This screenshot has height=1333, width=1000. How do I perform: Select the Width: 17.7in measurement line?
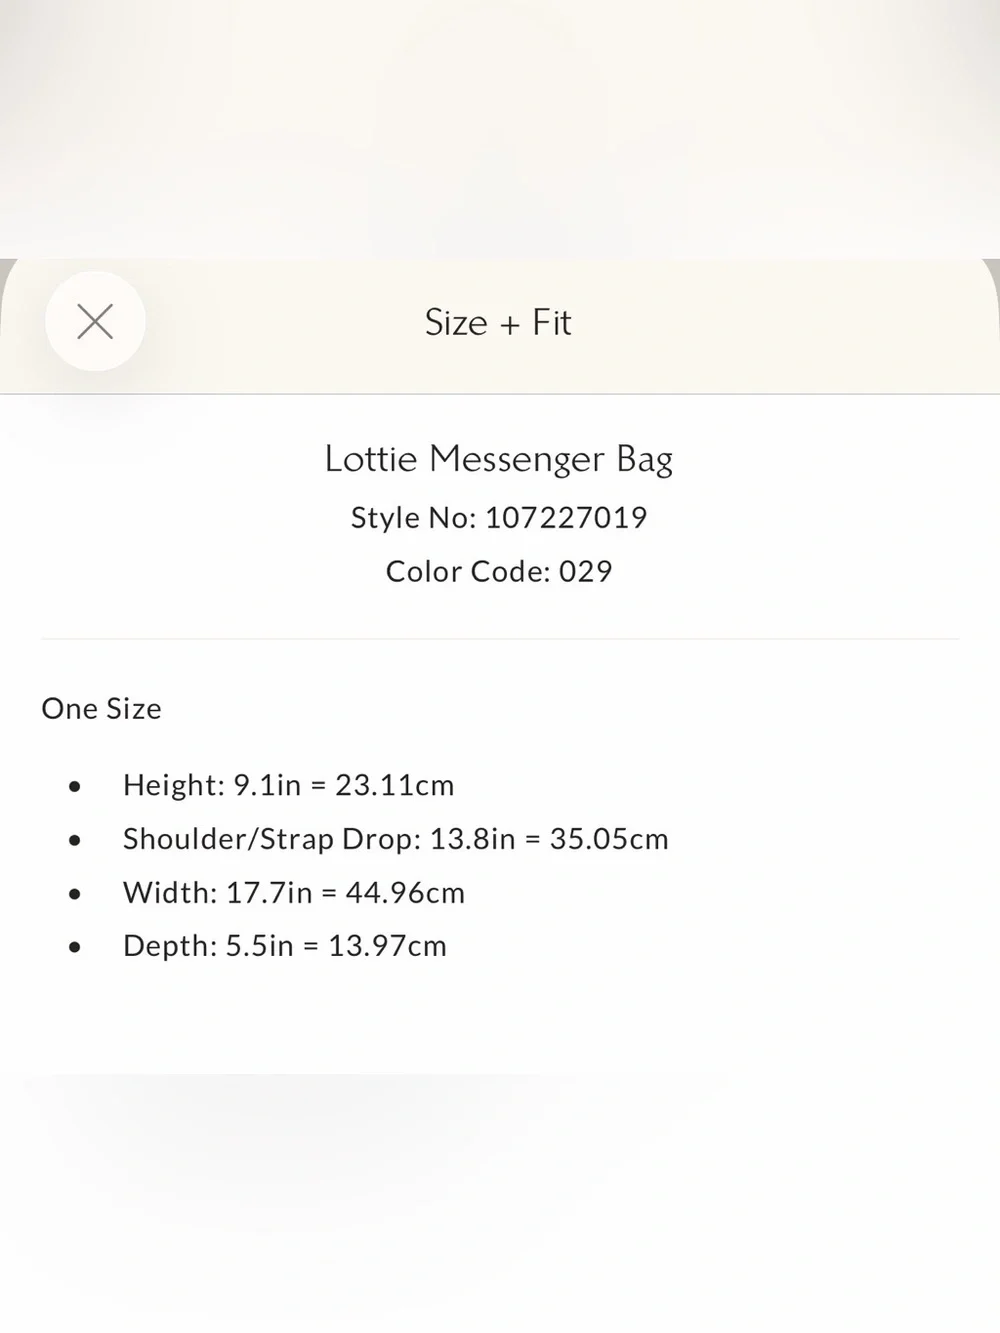pos(294,892)
